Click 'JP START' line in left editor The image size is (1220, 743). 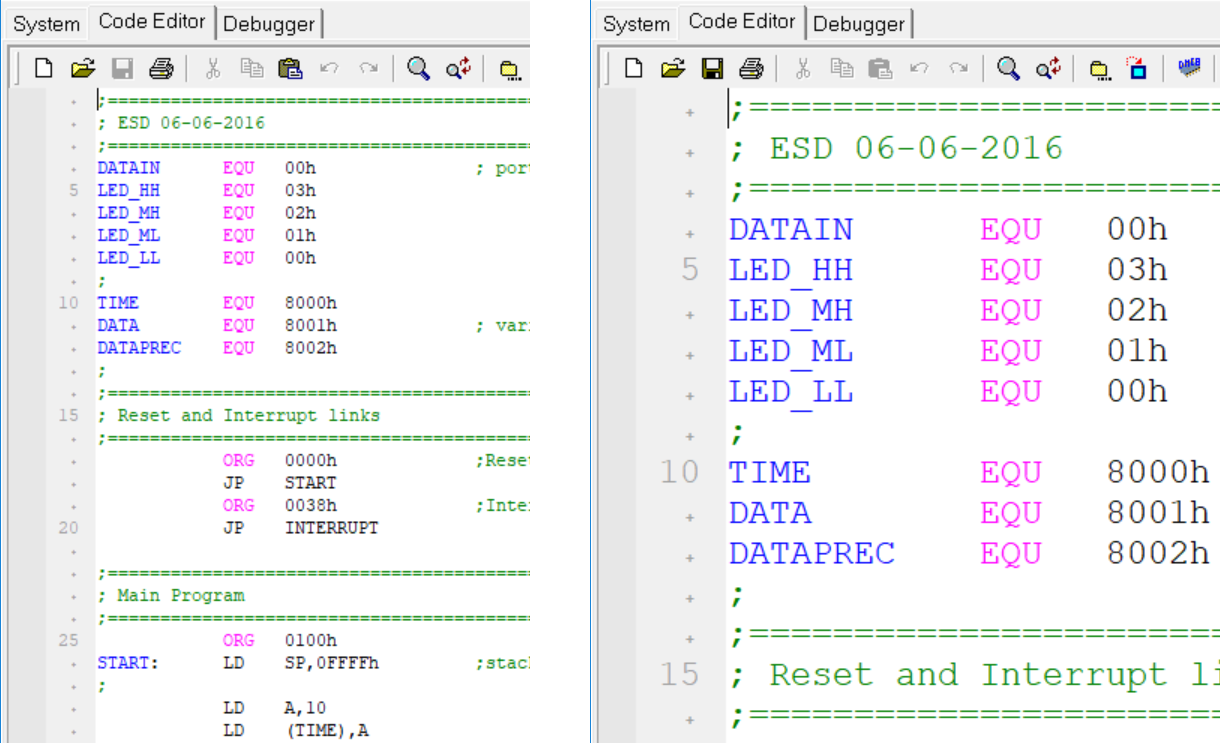280,483
